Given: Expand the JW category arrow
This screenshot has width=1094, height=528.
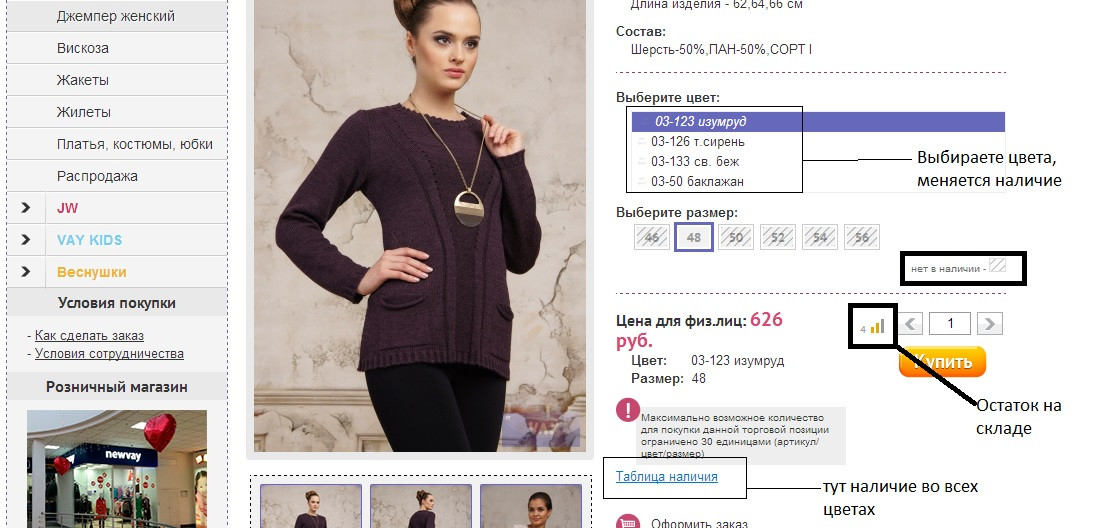Looking at the screenshot, I should tap(26, 208).
